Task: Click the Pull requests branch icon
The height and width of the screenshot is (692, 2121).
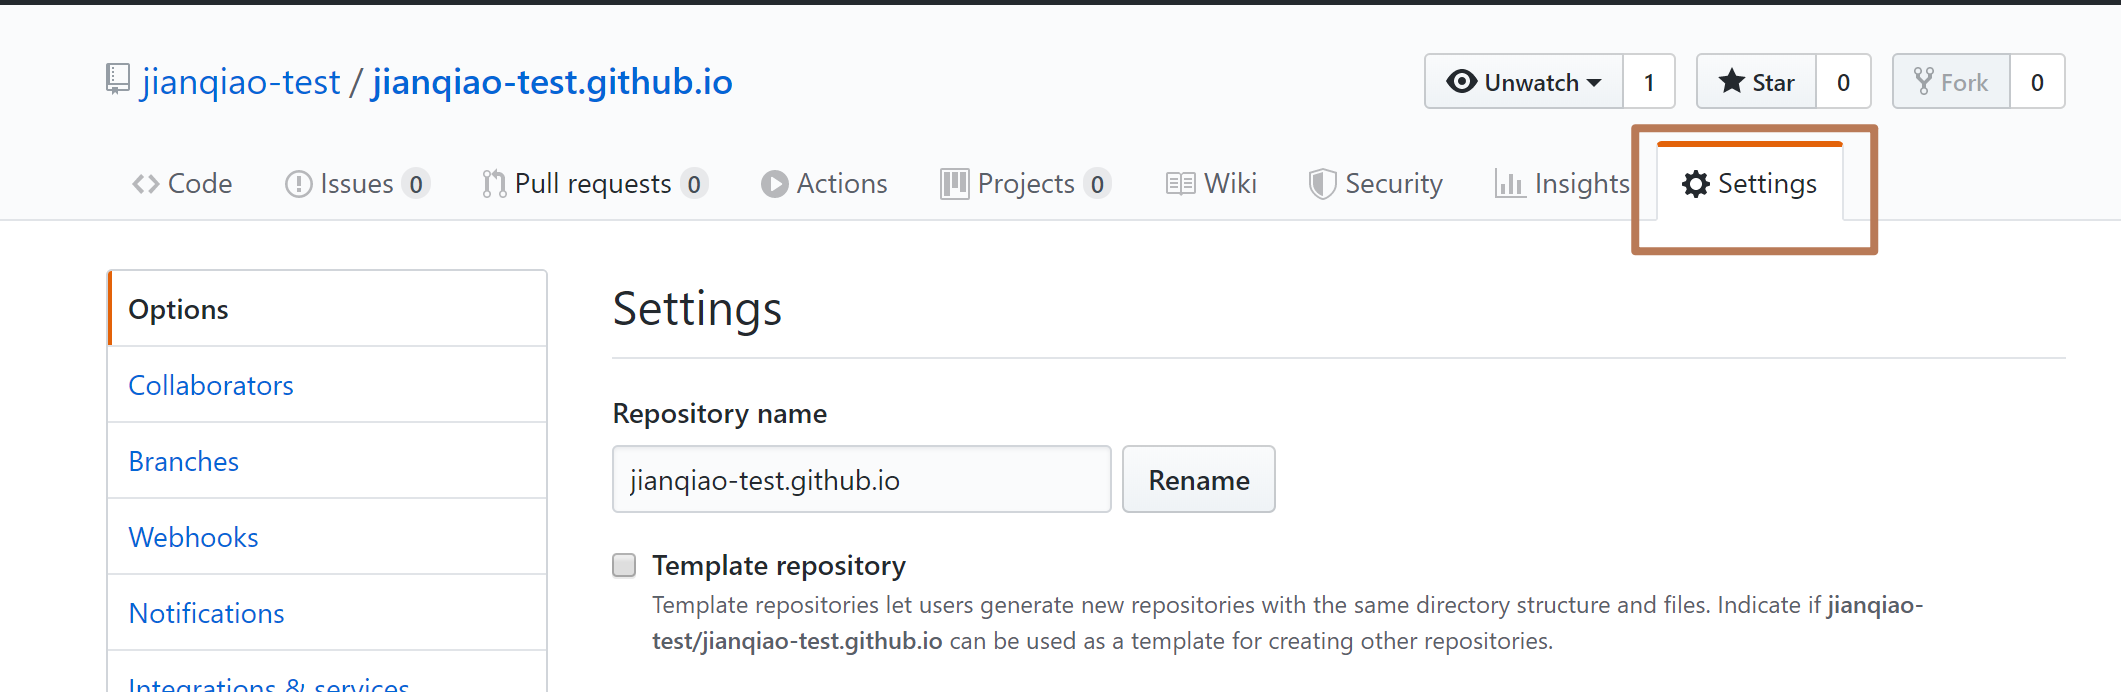Action: point(494,184)
